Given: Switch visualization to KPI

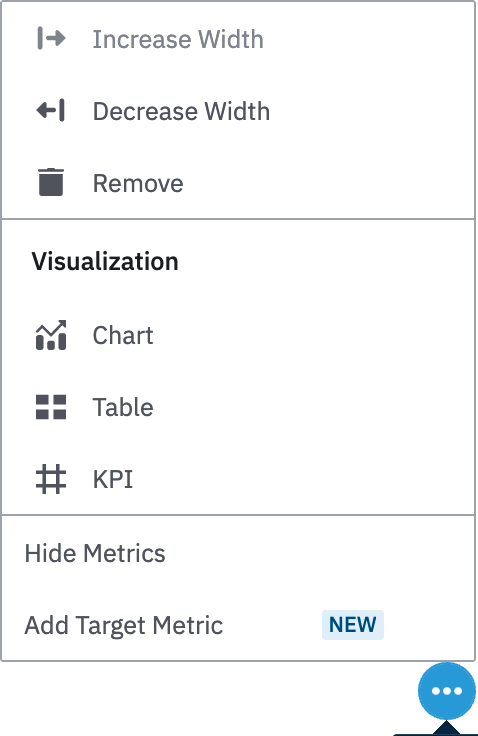Looking at the screenshot, I should click(x=113, y=479).
